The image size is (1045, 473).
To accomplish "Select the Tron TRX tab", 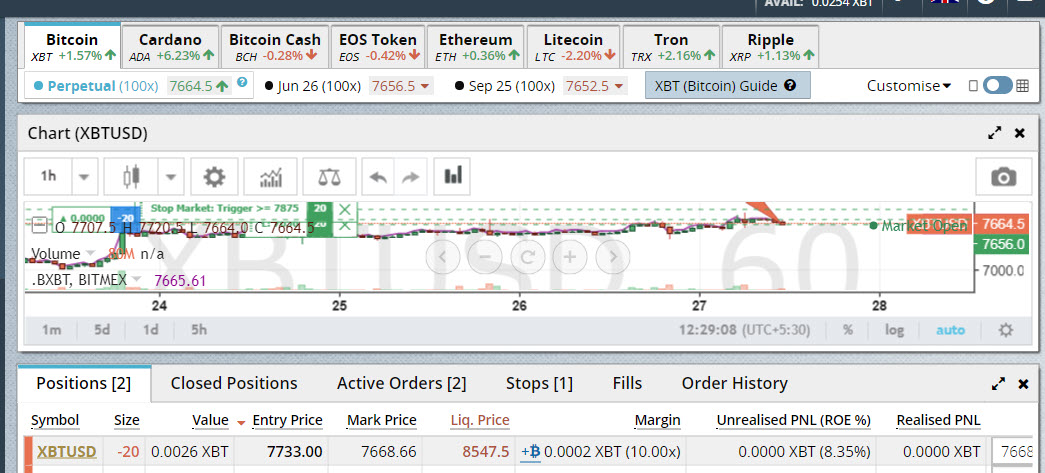I will point(671,47).
